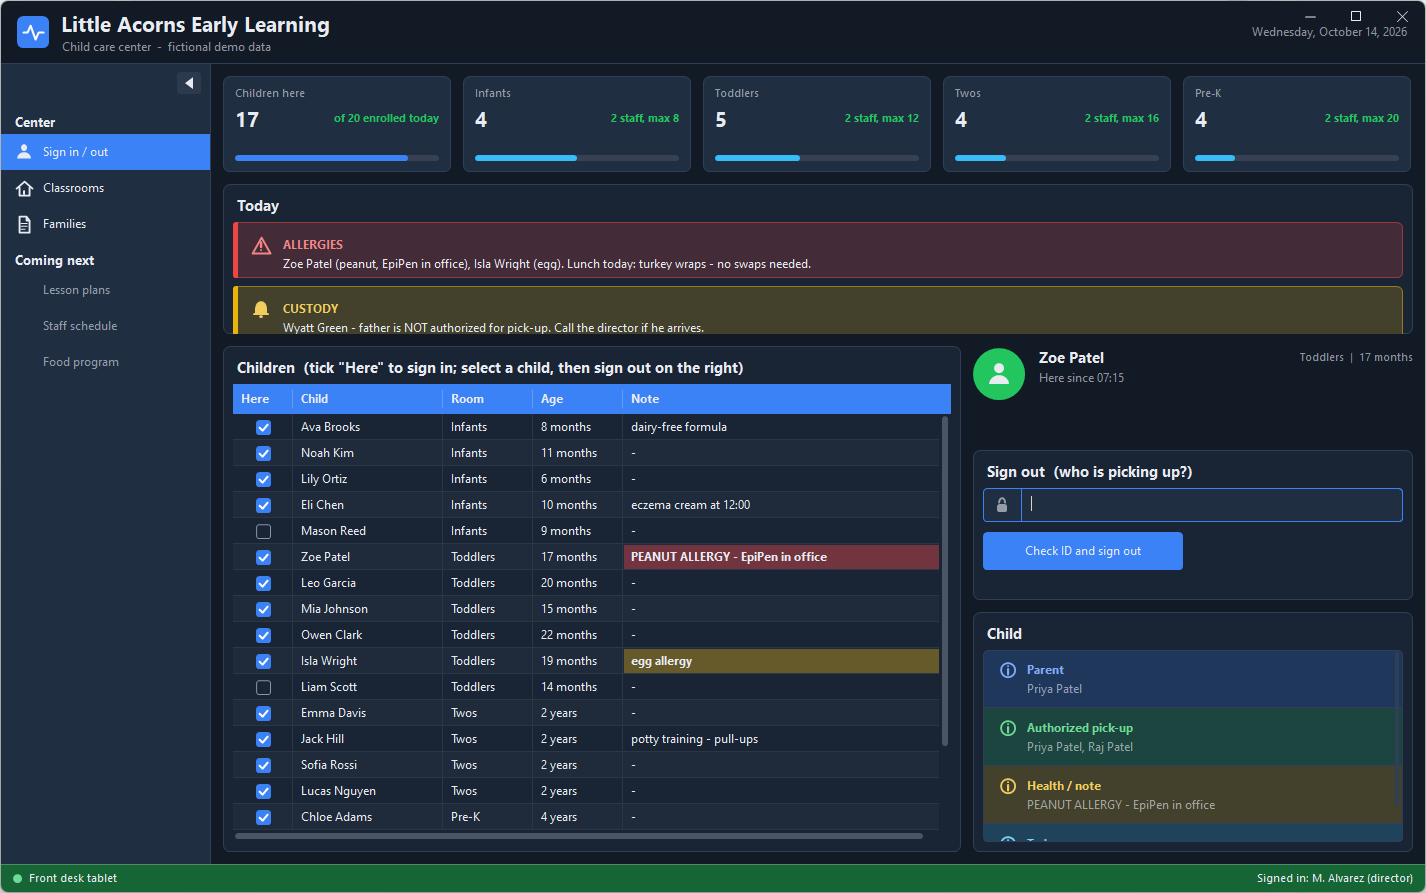Tick the Here checkbox for Liam Scott
This screenshot has width=1426, height=893.
[x=264, y=687]
